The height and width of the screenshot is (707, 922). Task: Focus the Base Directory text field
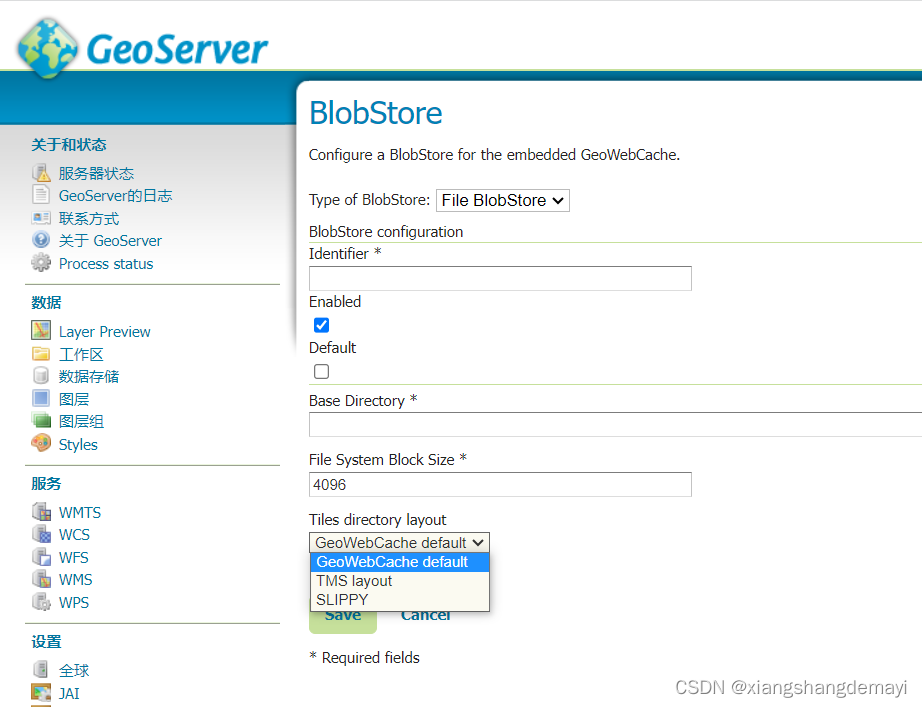pos(616,424)
